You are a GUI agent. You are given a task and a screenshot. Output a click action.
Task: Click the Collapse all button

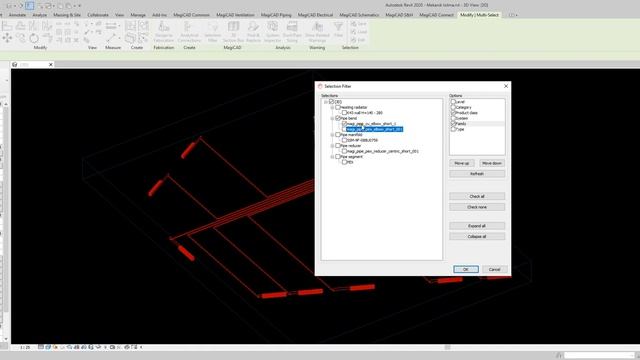477,236
